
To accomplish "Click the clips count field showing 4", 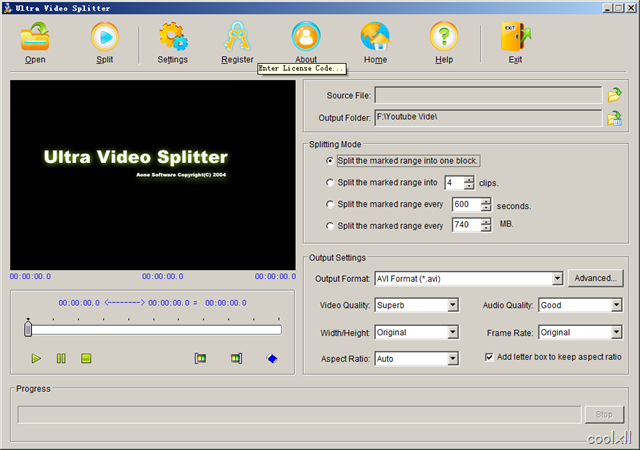I will [x=454, y=183].
